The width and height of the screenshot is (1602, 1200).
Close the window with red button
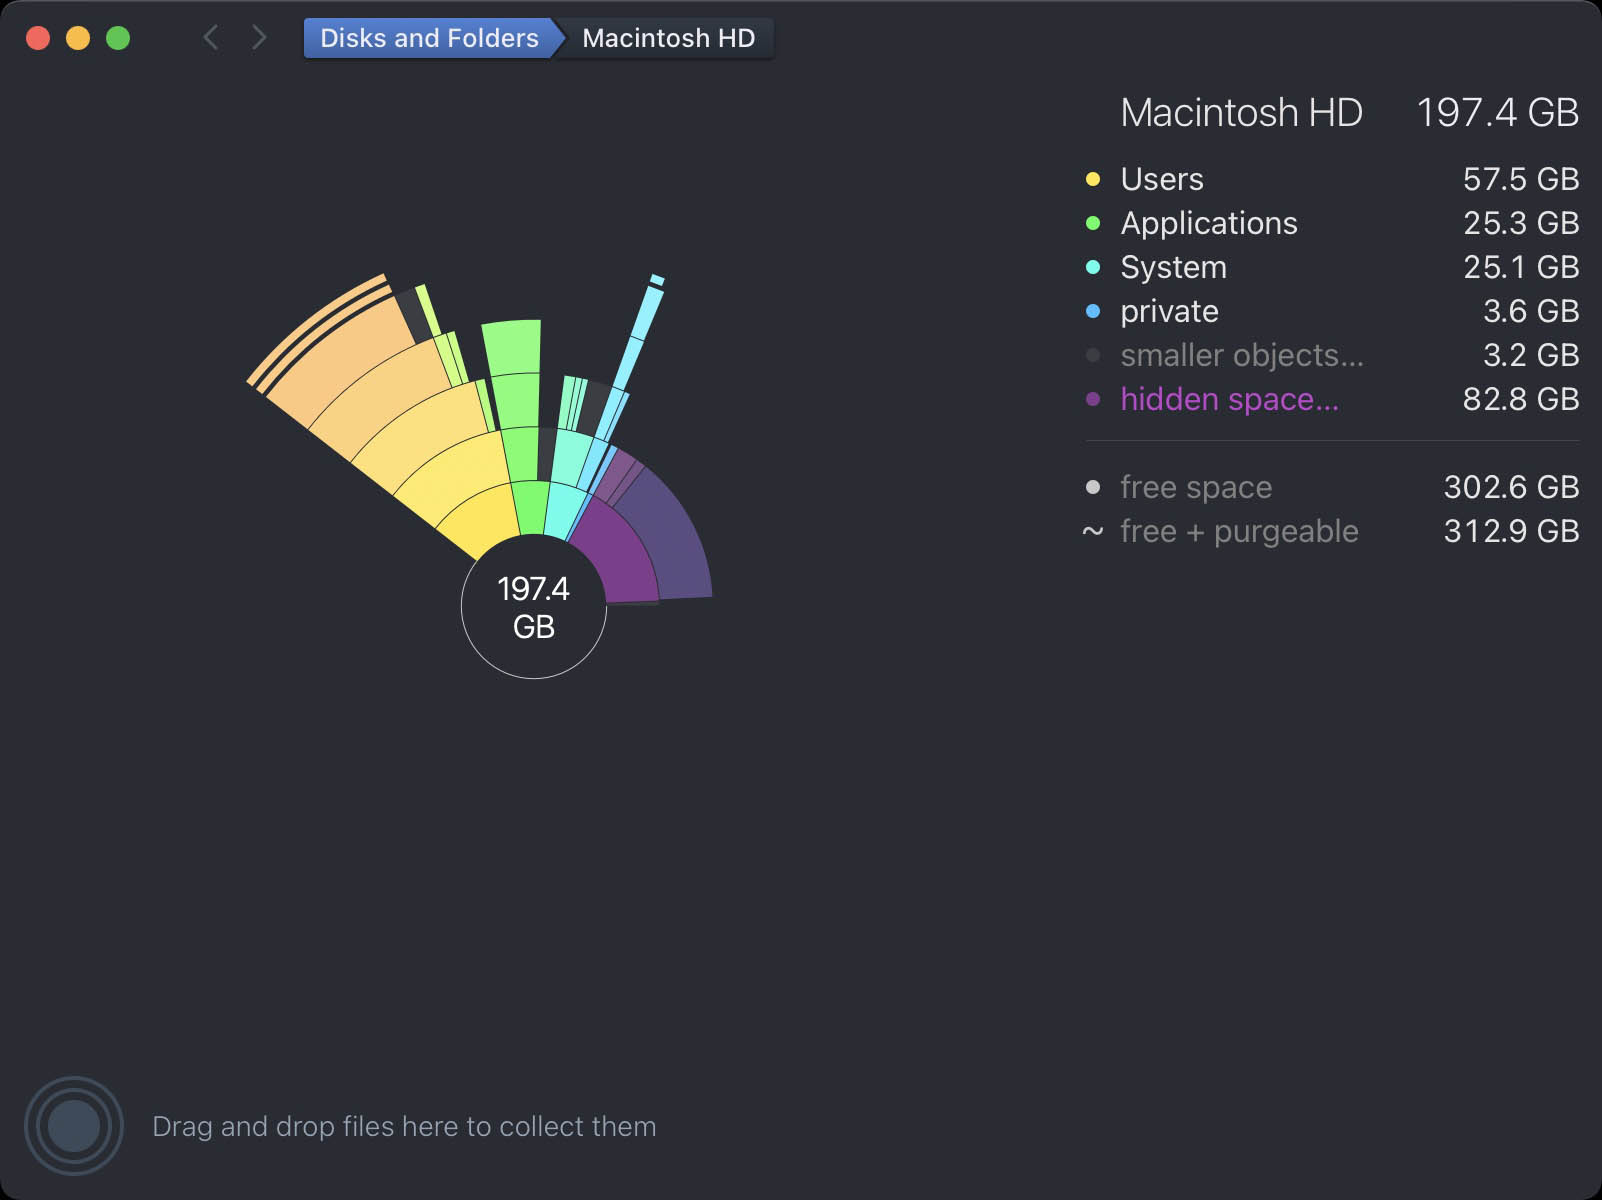pyautogui.click(x=38, y=38)
